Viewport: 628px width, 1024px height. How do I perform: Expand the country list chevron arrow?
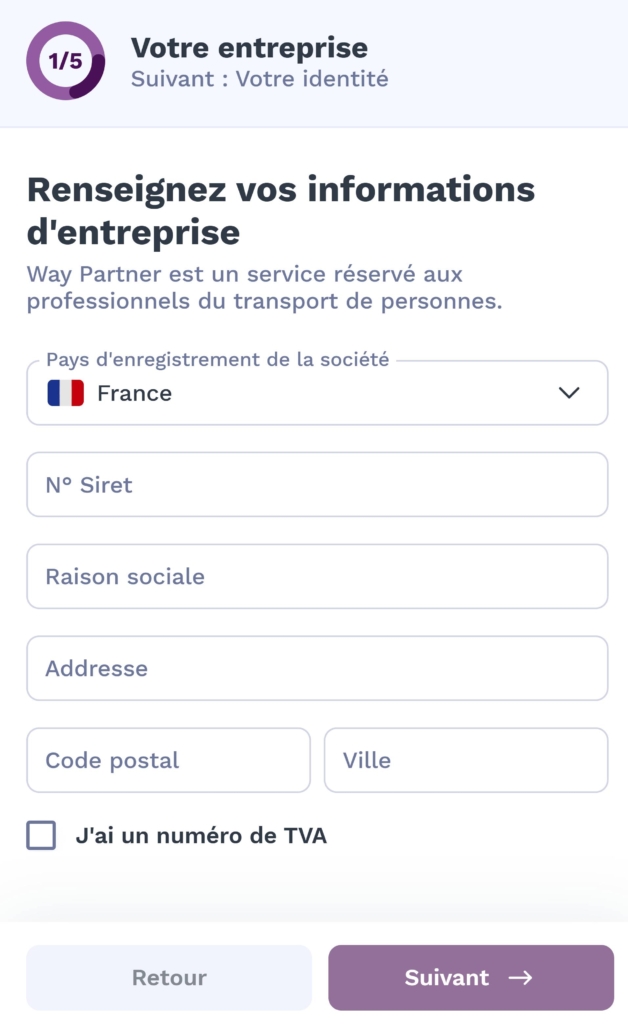tap(569, 393)
